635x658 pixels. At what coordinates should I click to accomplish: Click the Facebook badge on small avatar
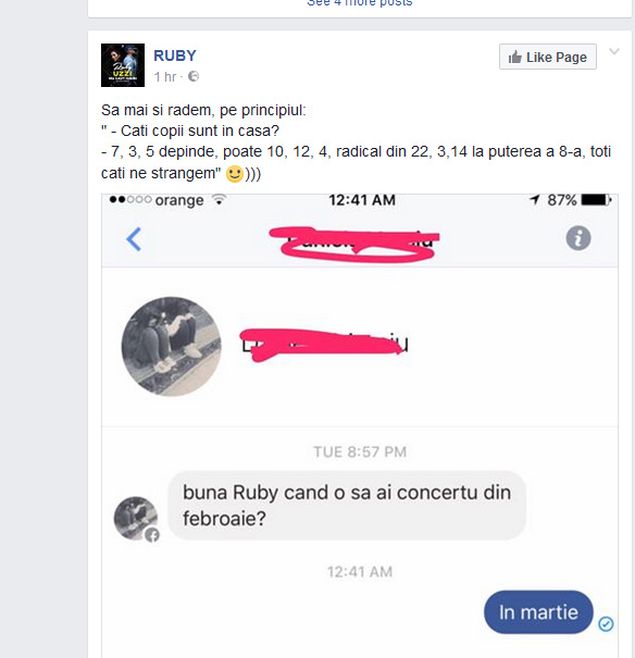tap(152, 535)
